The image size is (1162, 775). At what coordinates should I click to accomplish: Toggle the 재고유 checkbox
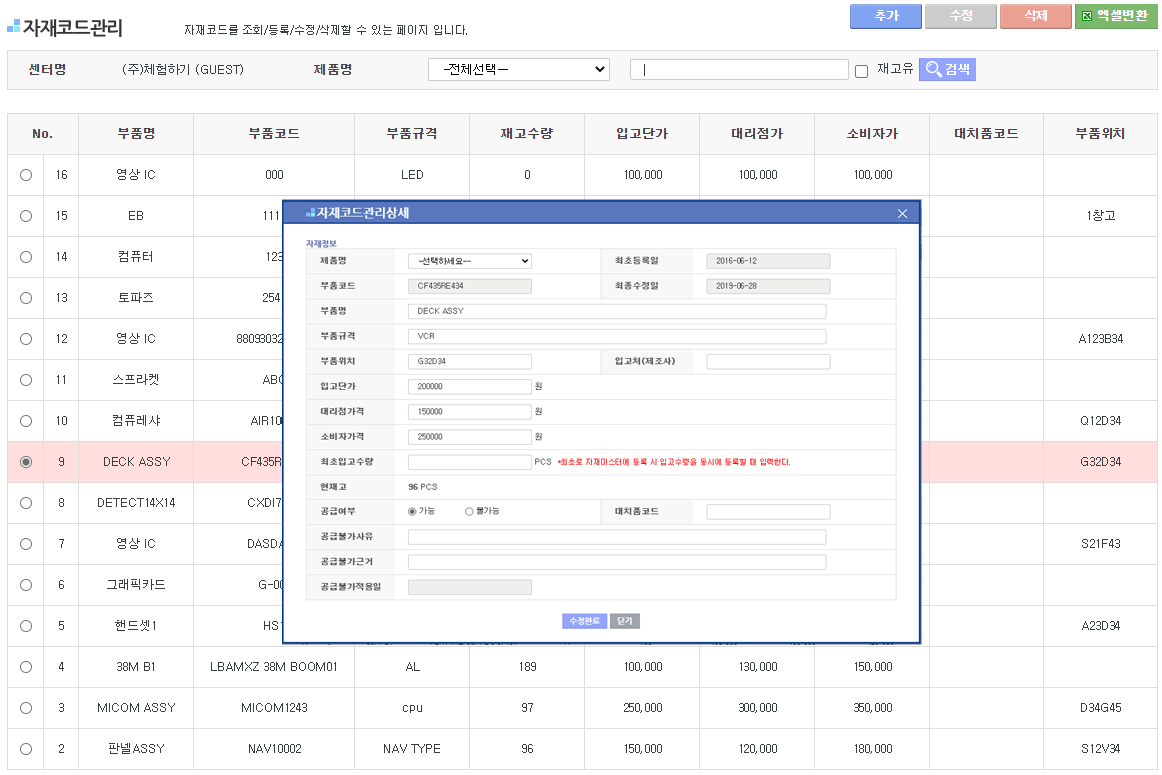point(861,71)
